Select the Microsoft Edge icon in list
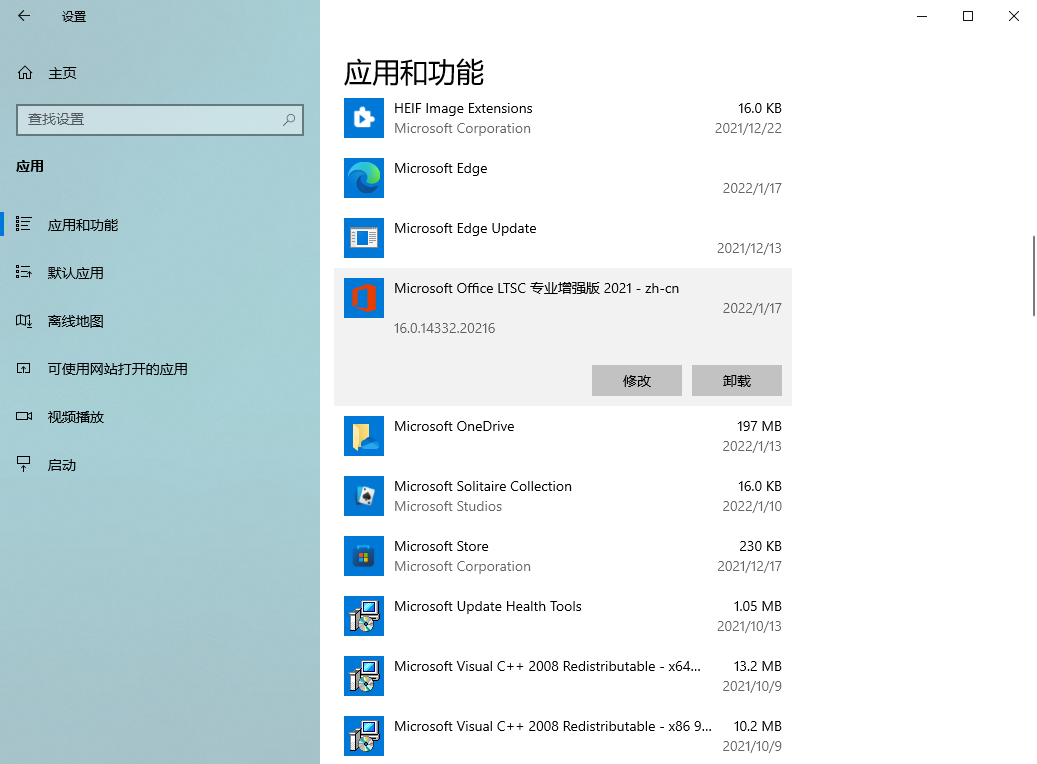Viewport: 1037px width, 764px height. (x=364, y=178)
